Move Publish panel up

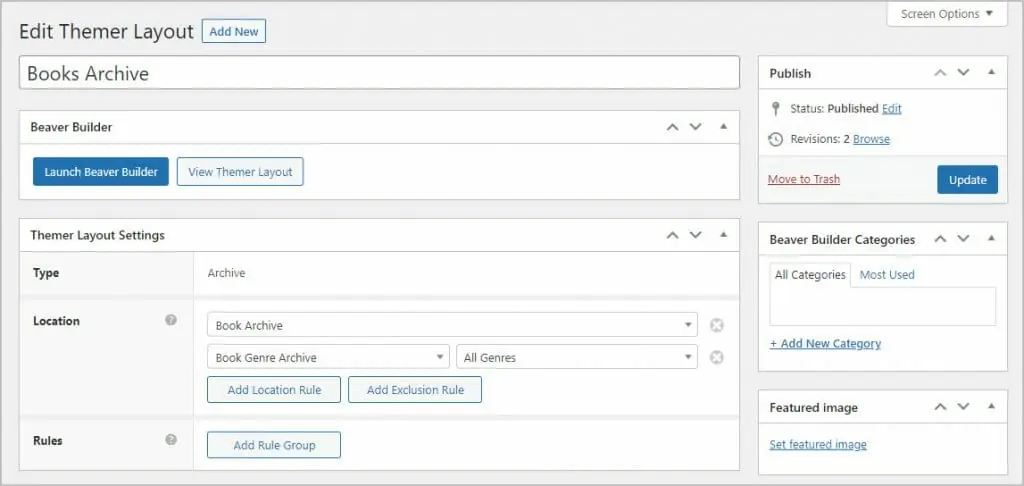[x=940, y=73]
